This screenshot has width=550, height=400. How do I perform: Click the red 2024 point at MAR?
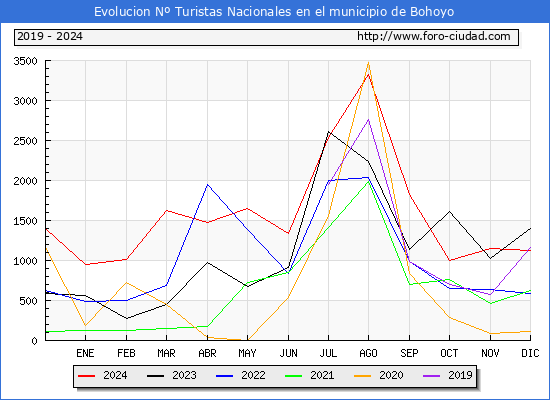(166, 210)
